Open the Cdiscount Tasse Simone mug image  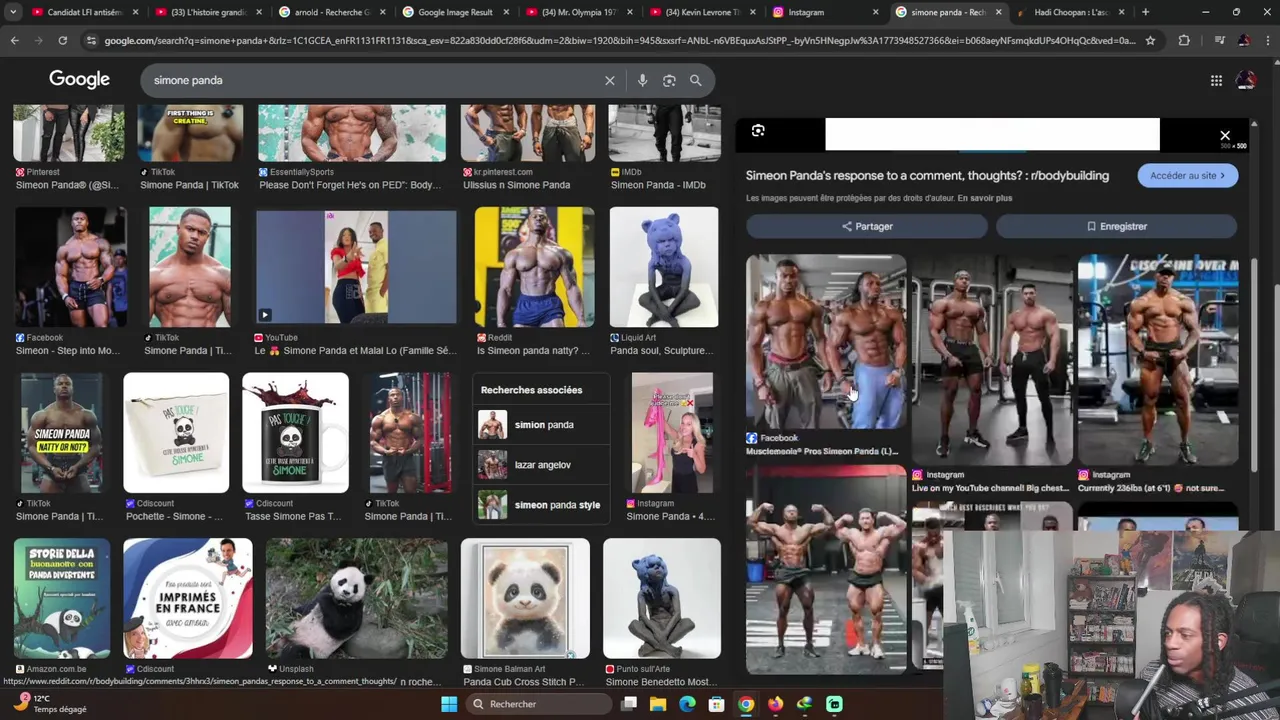click(x=295, y=433)
